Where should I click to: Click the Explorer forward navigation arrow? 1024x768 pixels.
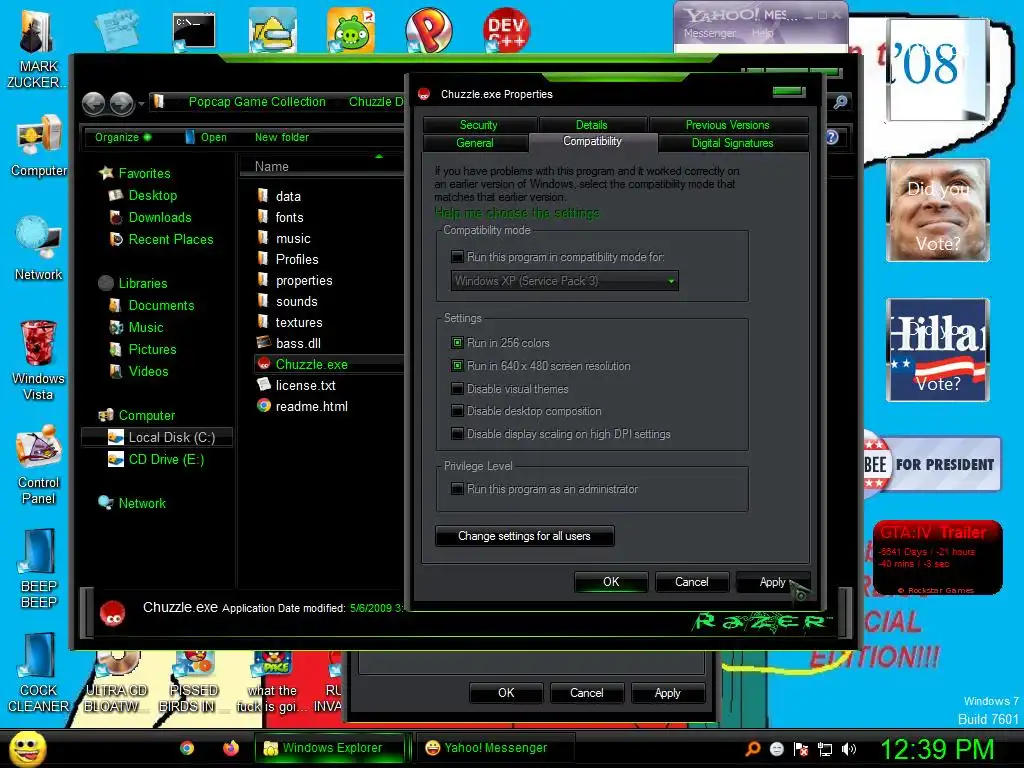121,103
